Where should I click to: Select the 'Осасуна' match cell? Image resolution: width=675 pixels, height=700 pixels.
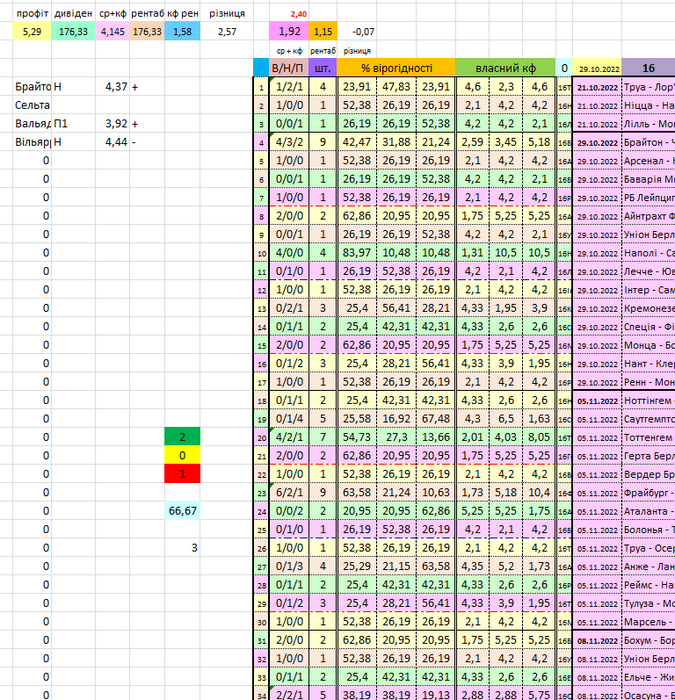pyautogui.click(x=648, y=695)
